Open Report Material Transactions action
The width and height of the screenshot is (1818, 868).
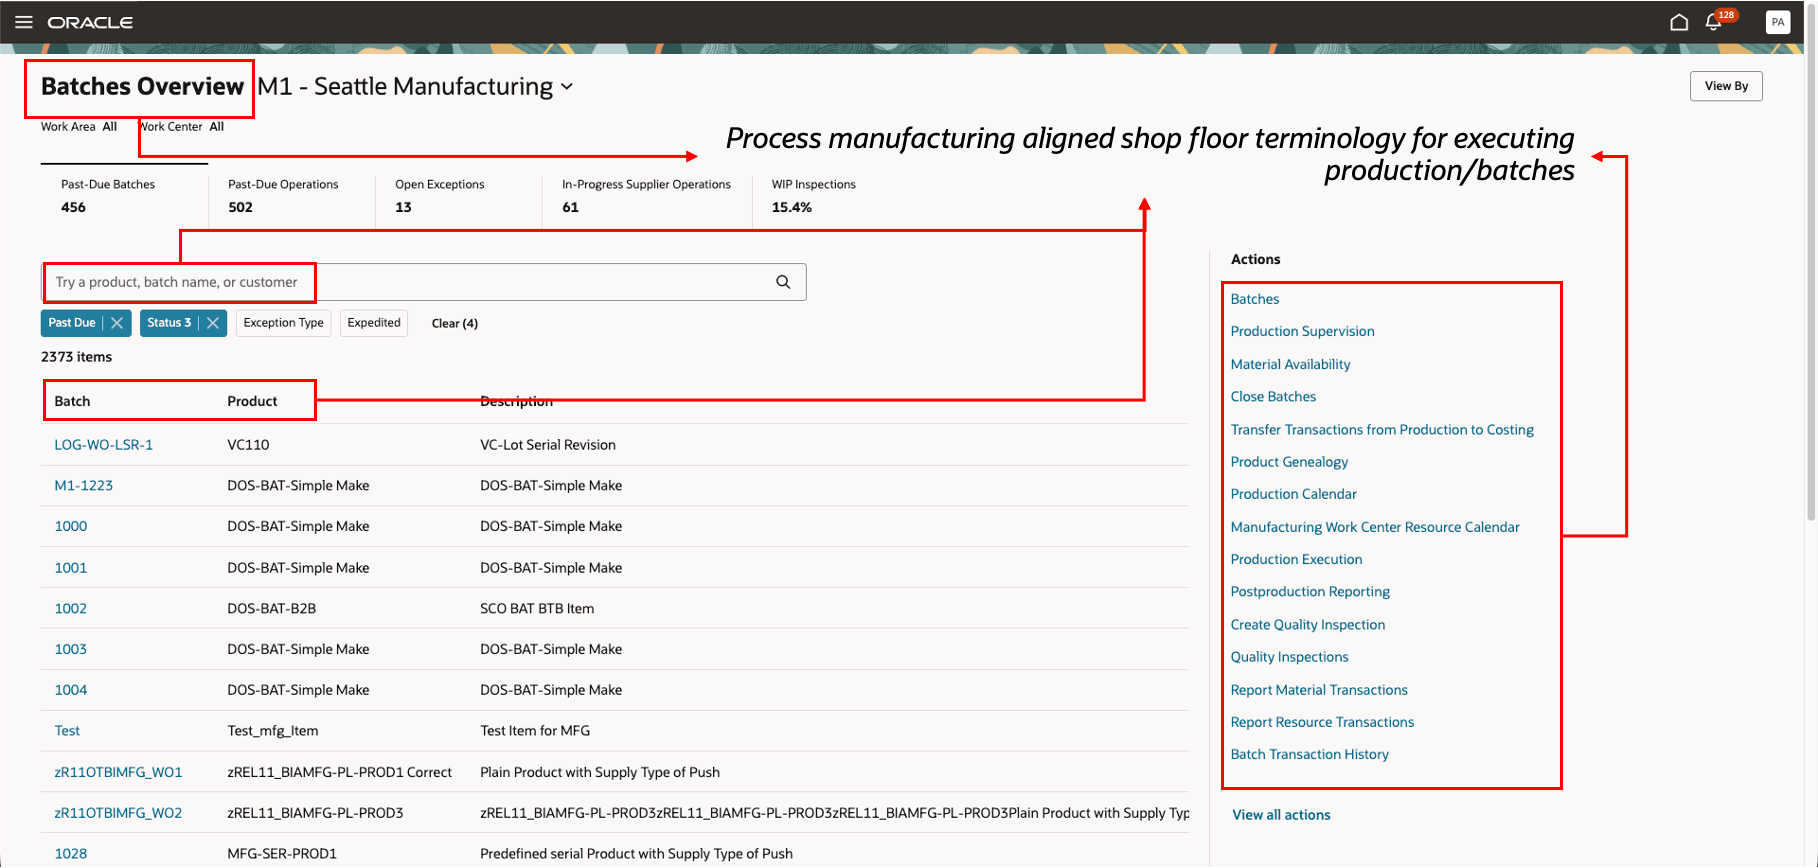click(1319, 690)
